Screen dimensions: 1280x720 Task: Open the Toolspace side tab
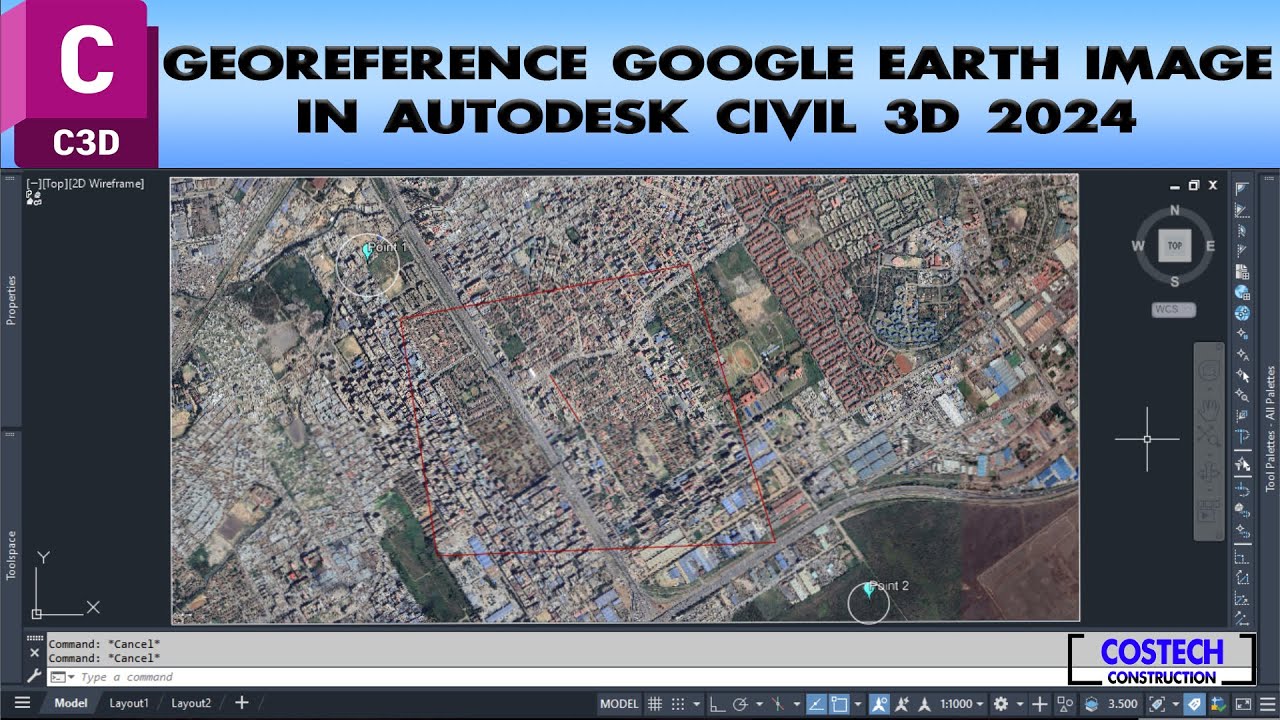(x=12, y=556)
